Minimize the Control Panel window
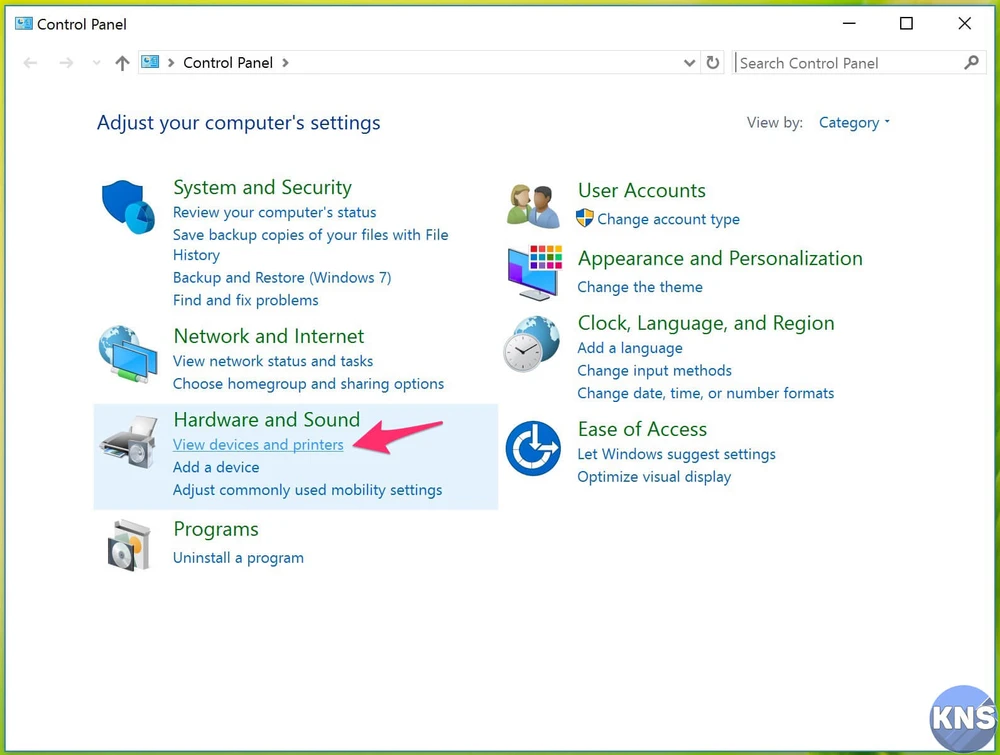 849,24
